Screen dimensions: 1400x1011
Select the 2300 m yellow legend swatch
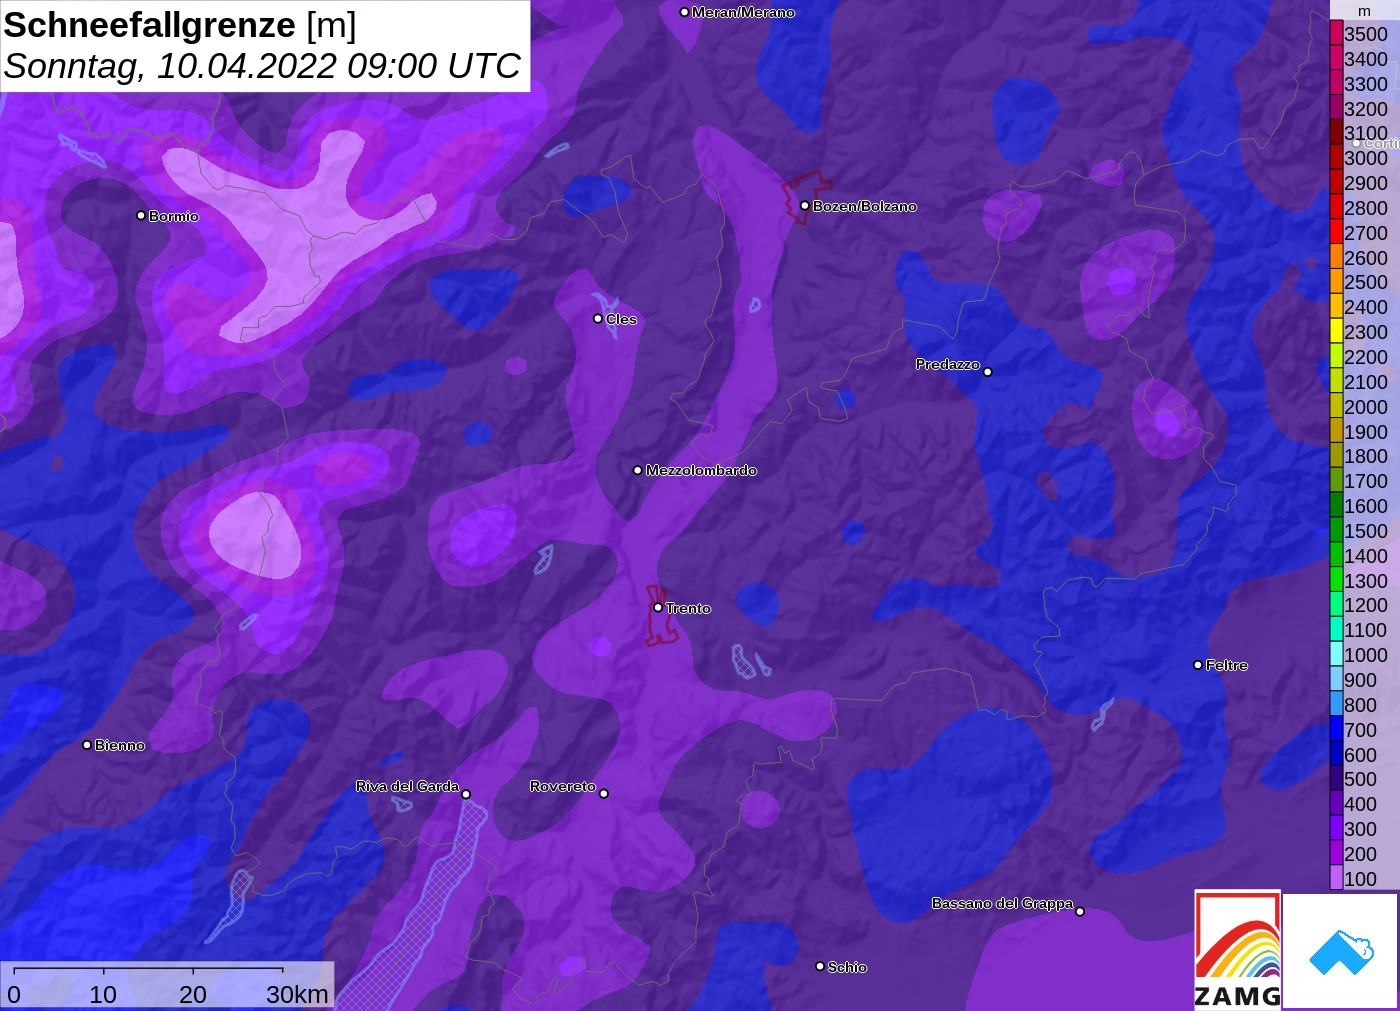click(1336, 331)
